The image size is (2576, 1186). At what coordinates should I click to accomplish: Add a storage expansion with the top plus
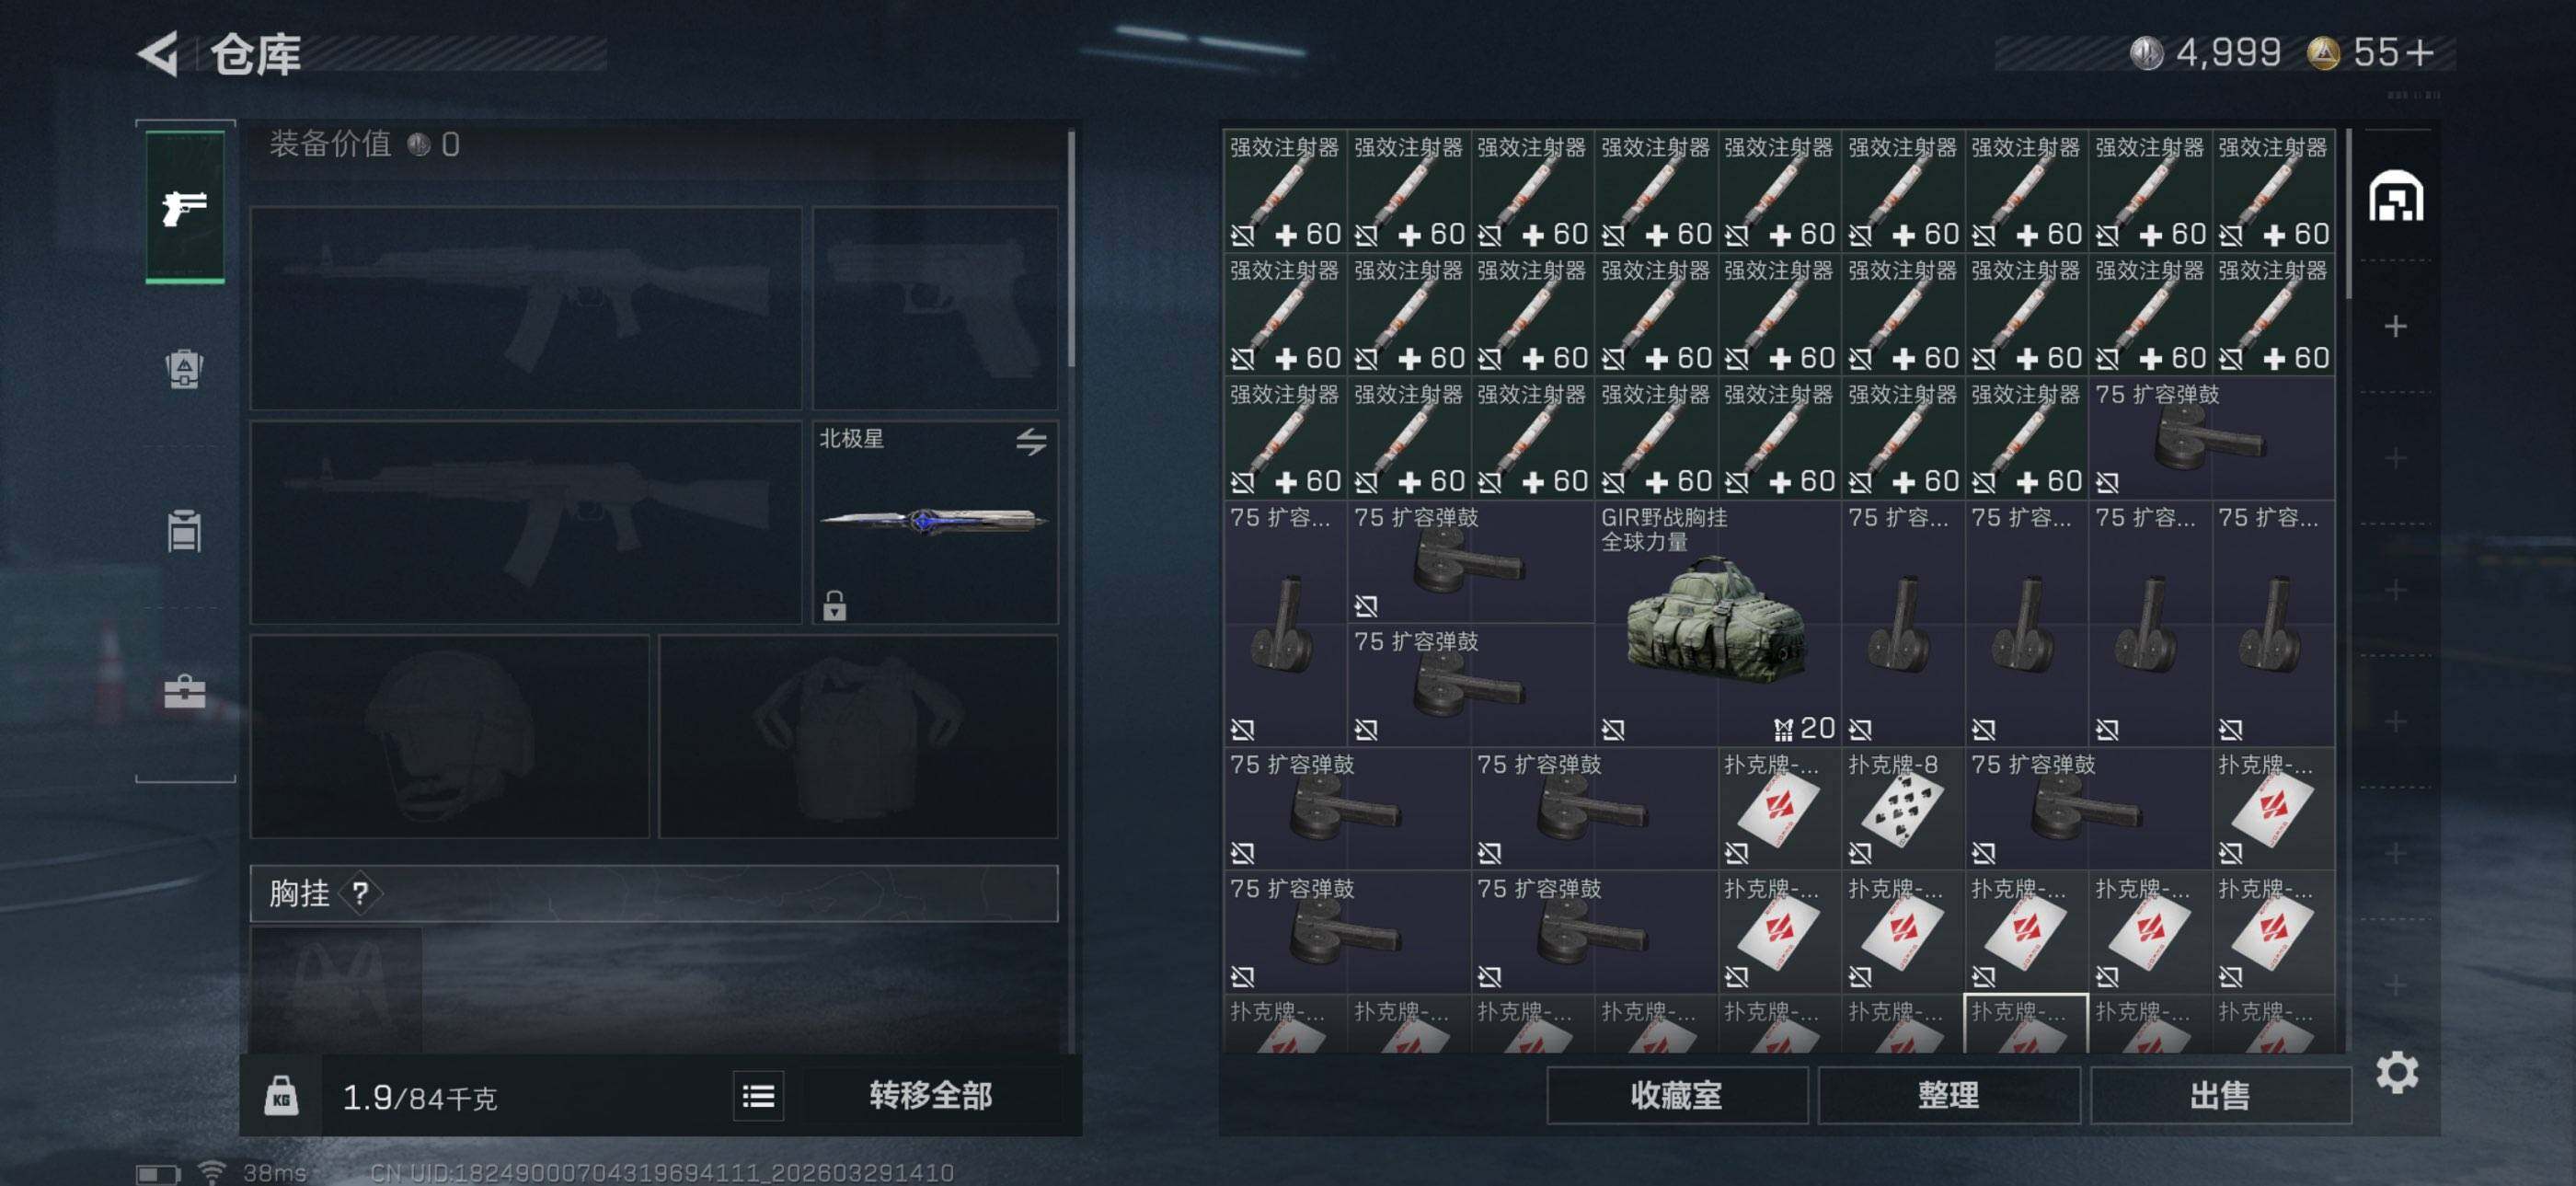[x=2395, y=326]
